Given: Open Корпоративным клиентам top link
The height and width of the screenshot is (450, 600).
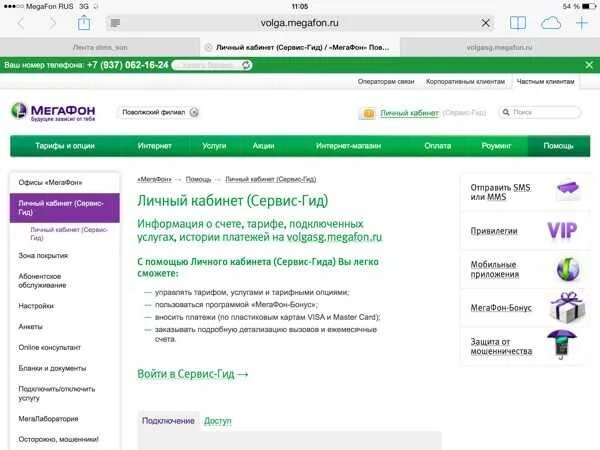Looking at the screenshot, I should [465, 82].
